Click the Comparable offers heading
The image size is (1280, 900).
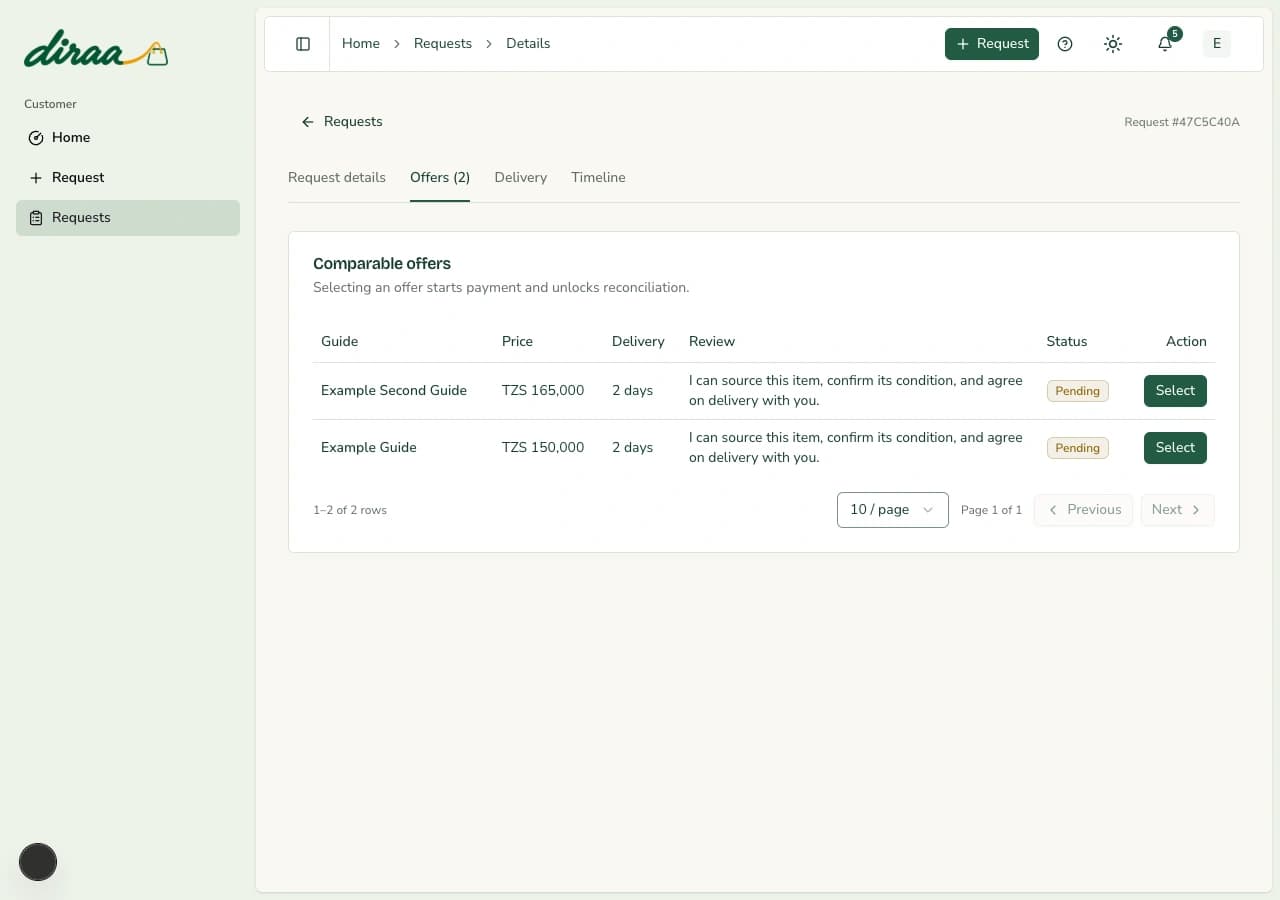[x=382, y=264]
